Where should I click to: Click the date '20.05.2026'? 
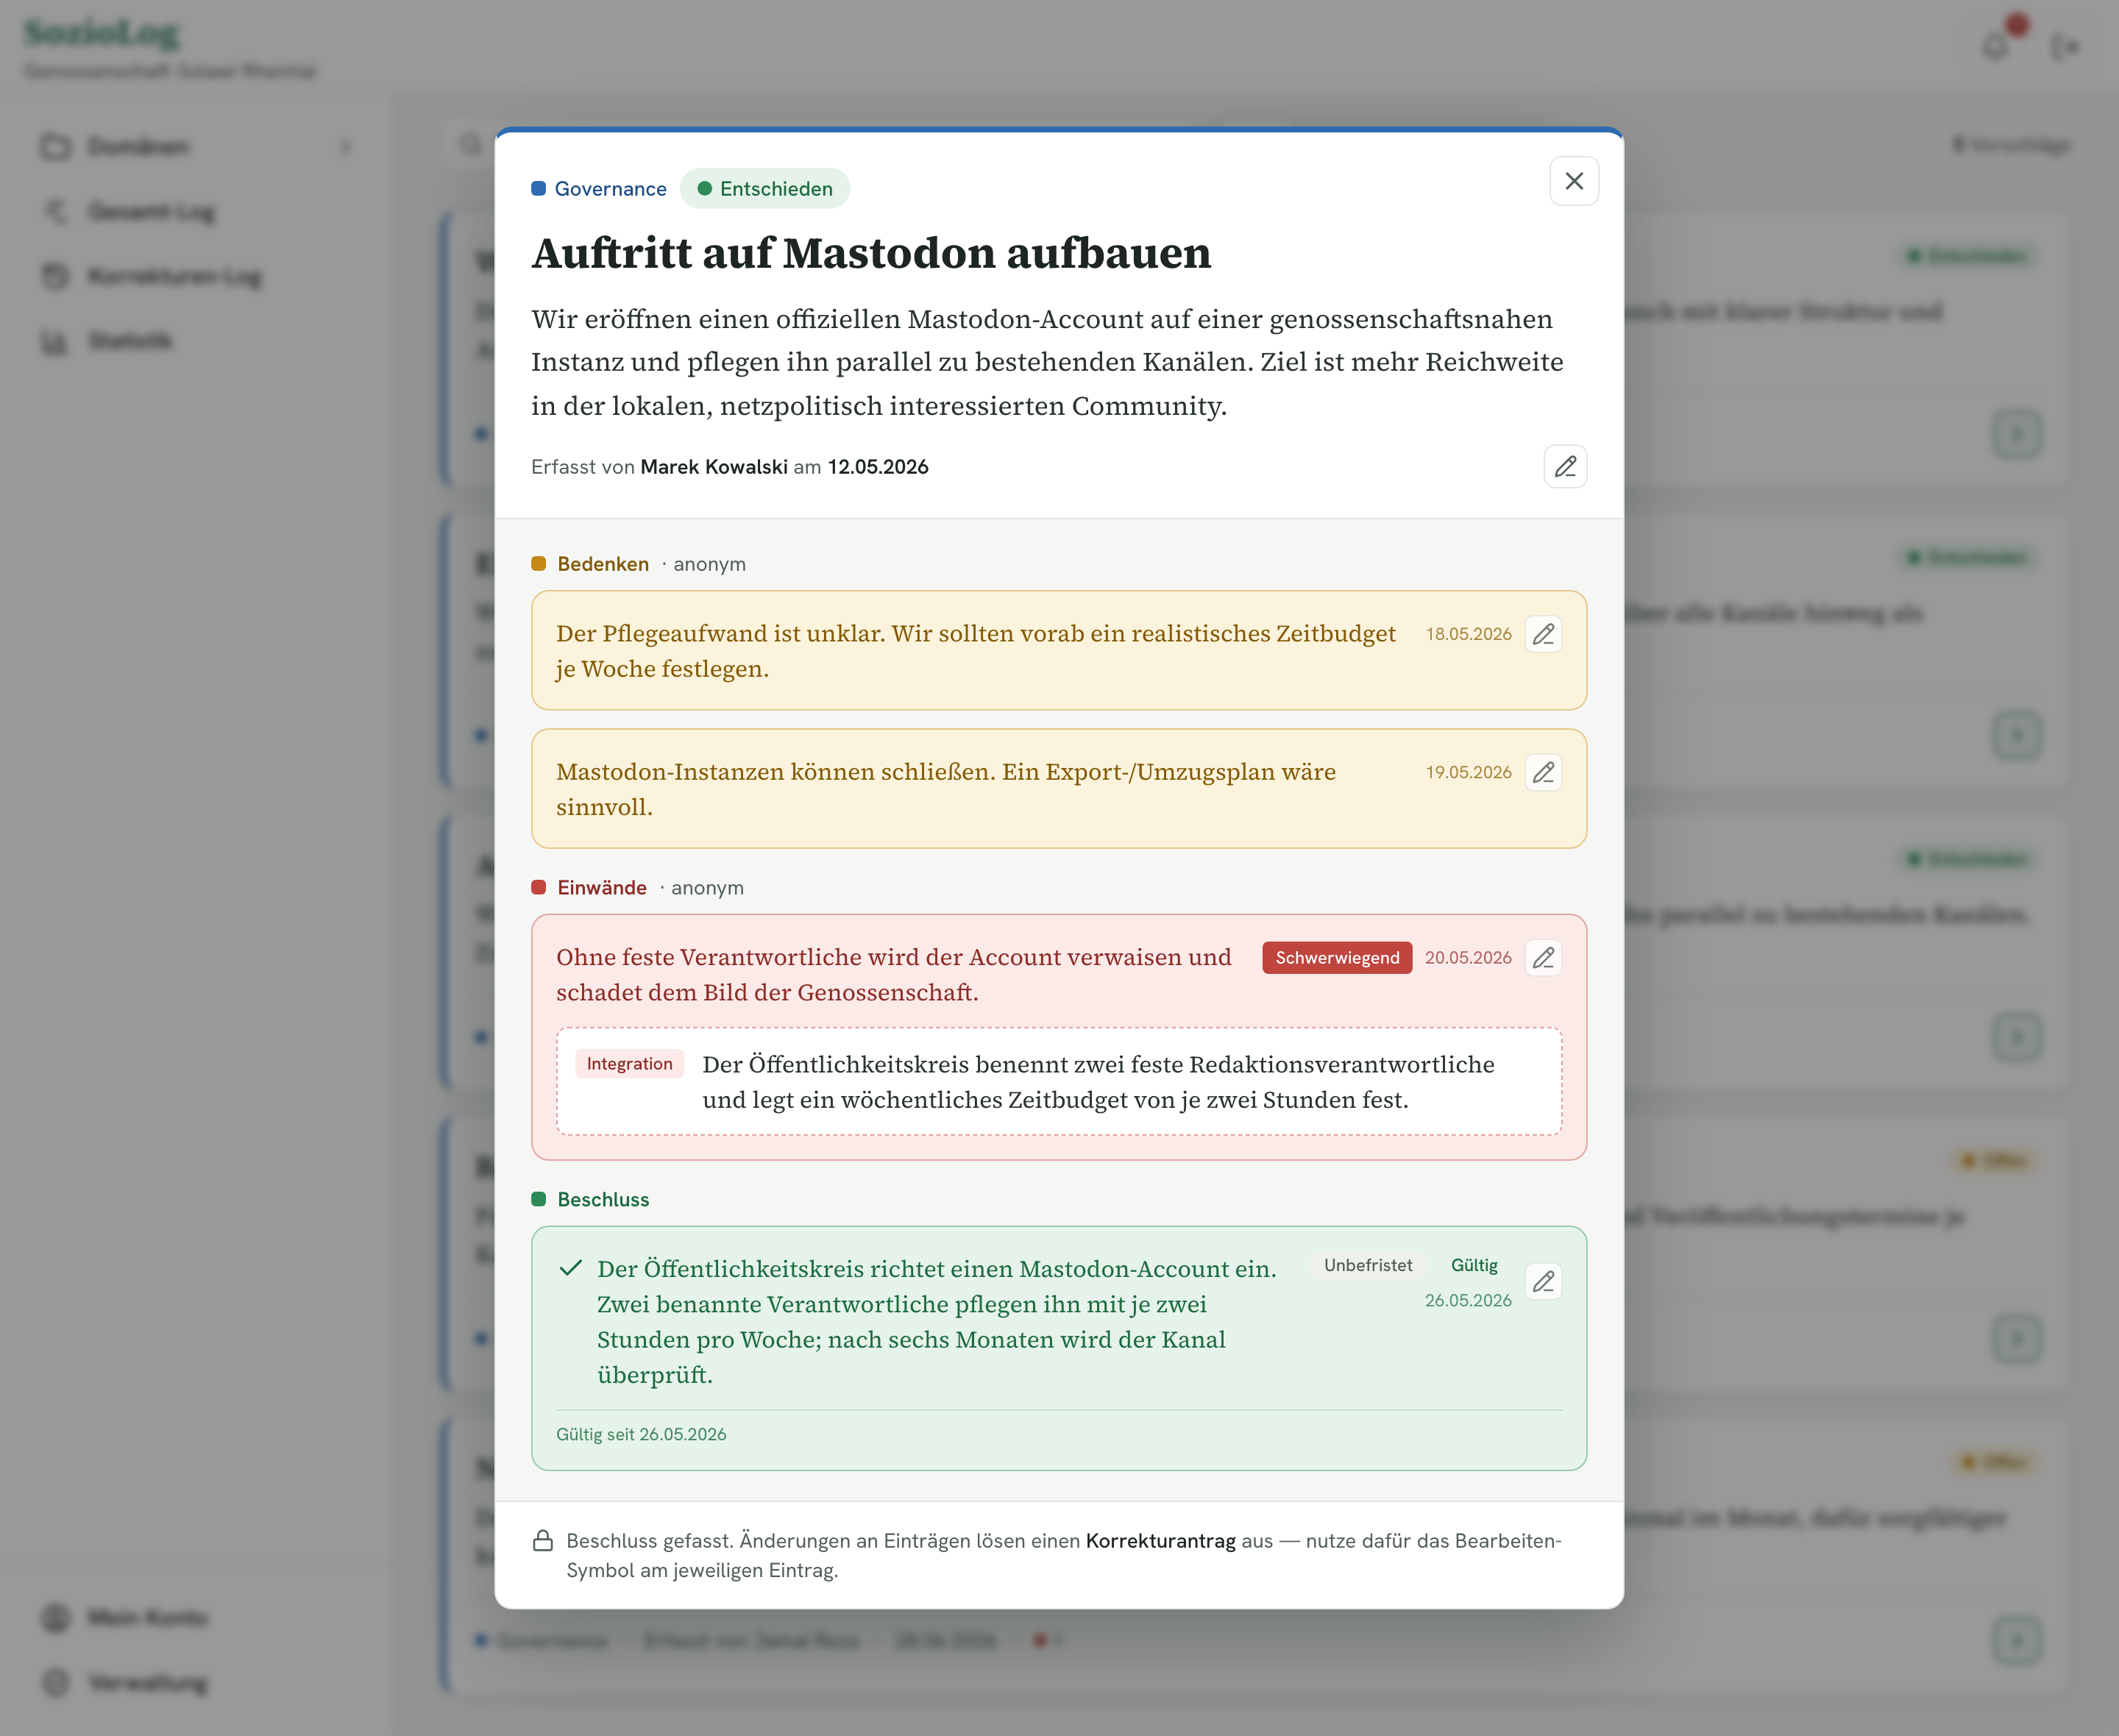pyautogui.click(x=1468, y=958)
